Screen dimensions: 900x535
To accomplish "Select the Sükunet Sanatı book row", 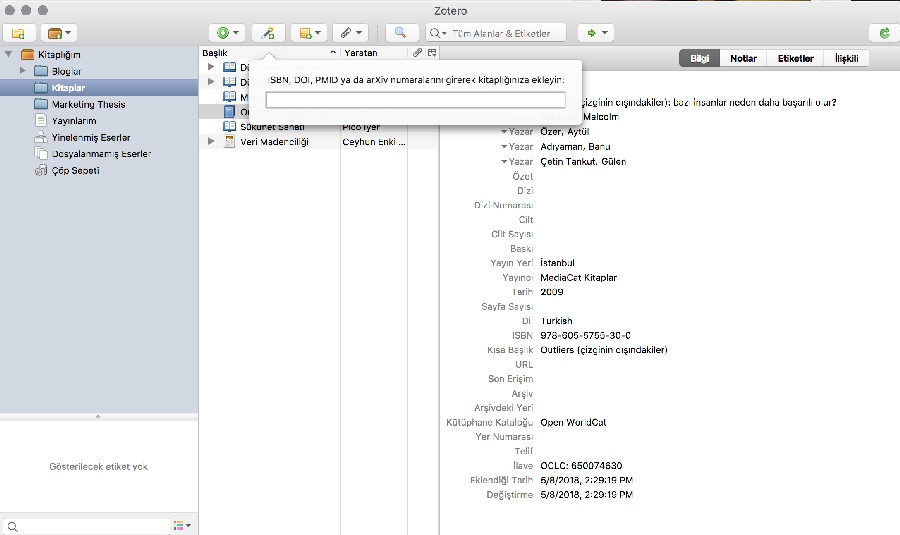I will pos(272,127).
